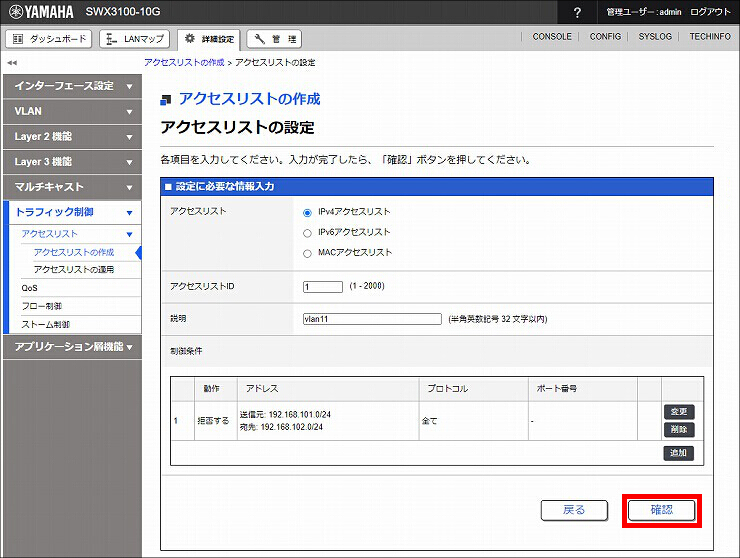740x558 pixels.
Task: Open アクセスリストの適用 sidebar item
Action: (74, 270)
